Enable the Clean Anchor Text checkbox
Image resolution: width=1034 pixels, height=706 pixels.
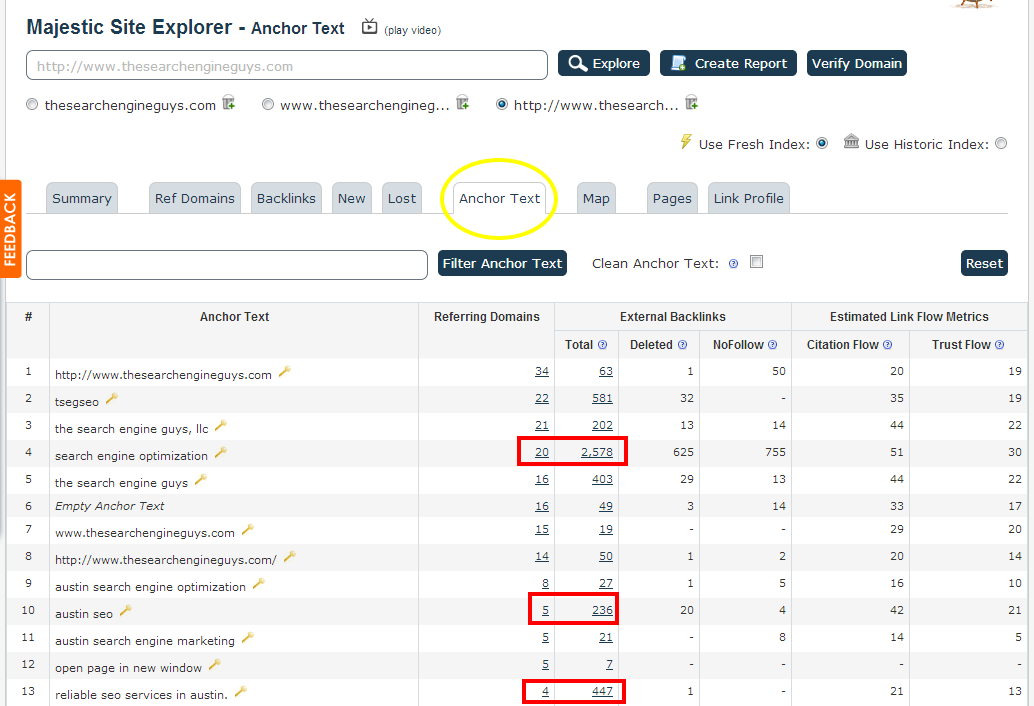click(756, 262)
